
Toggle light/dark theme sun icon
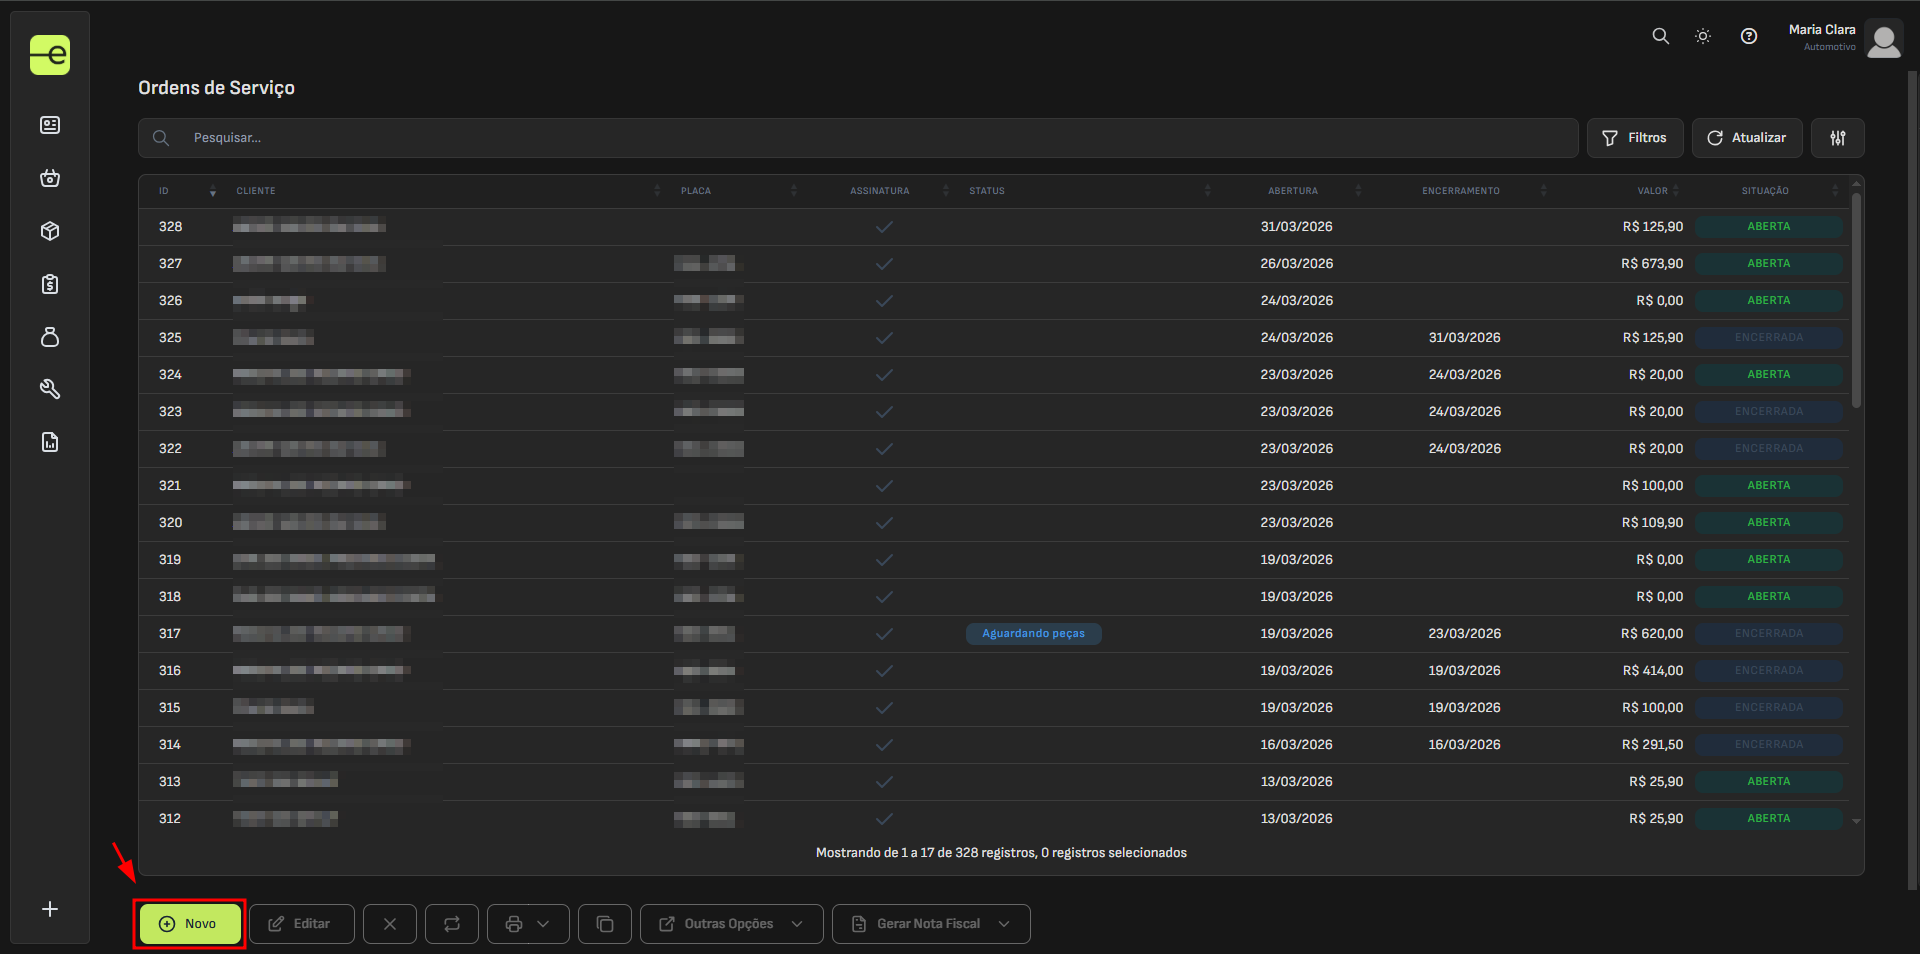[1703, 36]
